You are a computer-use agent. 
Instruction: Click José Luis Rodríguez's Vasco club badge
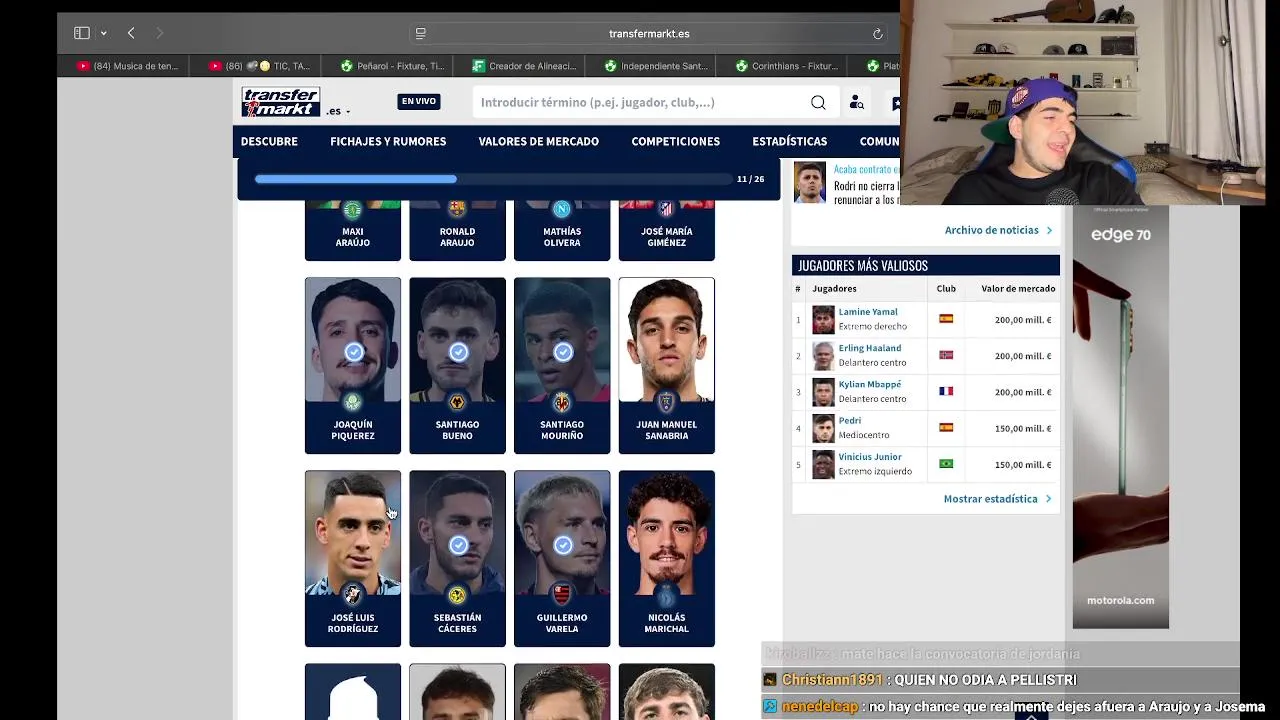pyautogui.click(x=352, y=595)
